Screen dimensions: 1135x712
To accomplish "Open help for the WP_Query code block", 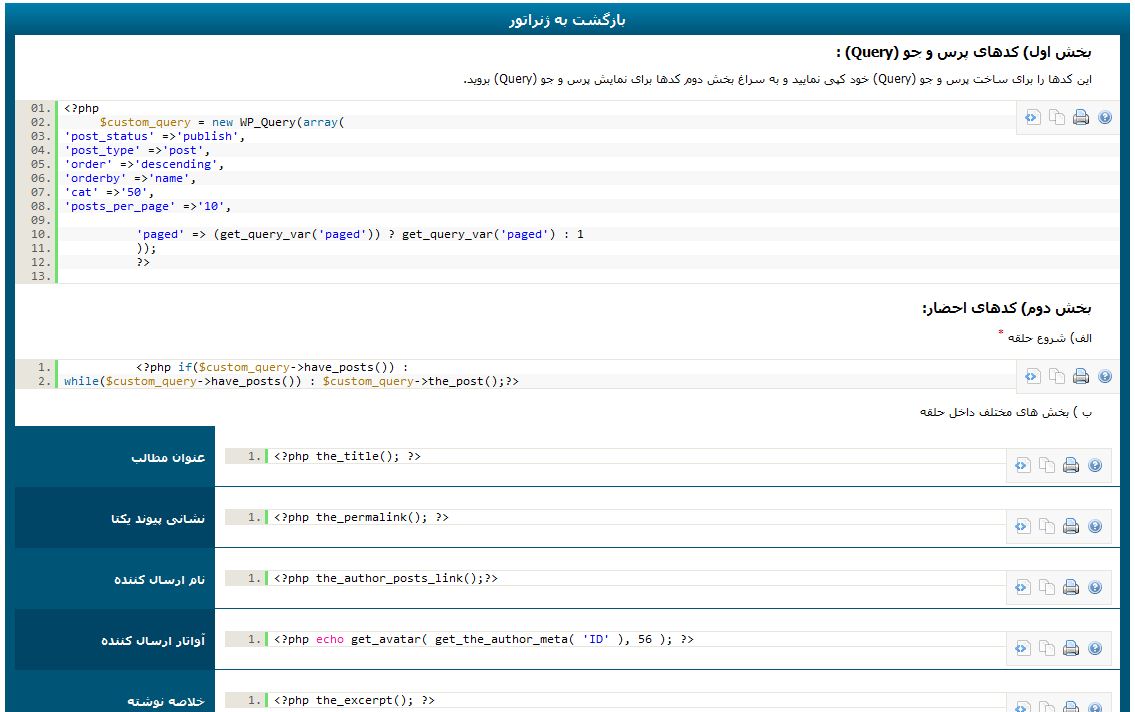I will [1105, 117].
